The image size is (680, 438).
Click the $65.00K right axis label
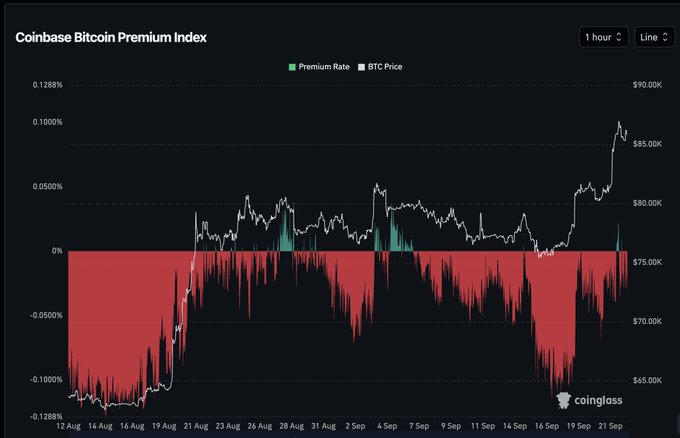click(647, 380)
